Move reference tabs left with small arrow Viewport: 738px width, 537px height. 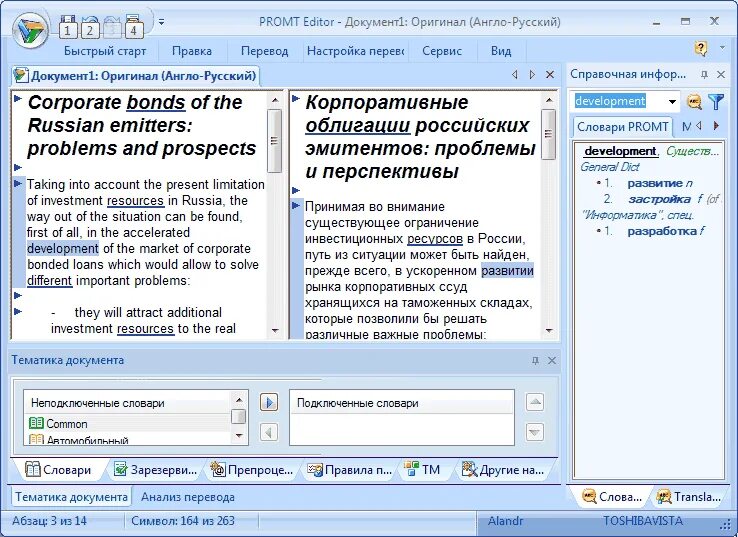(x=699, y=126)
